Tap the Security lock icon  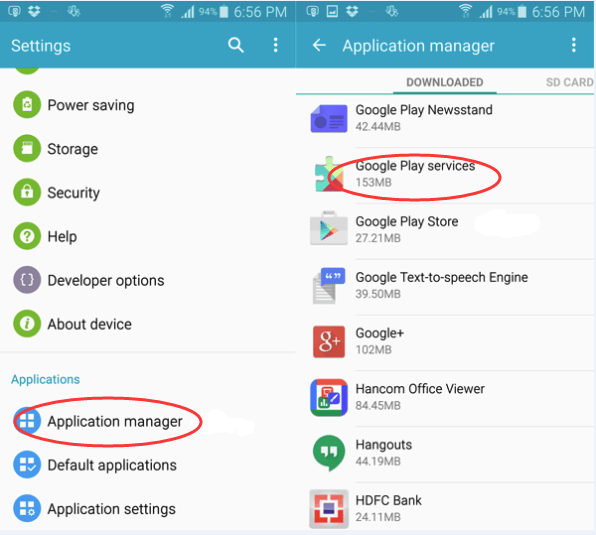coord(27,192)
